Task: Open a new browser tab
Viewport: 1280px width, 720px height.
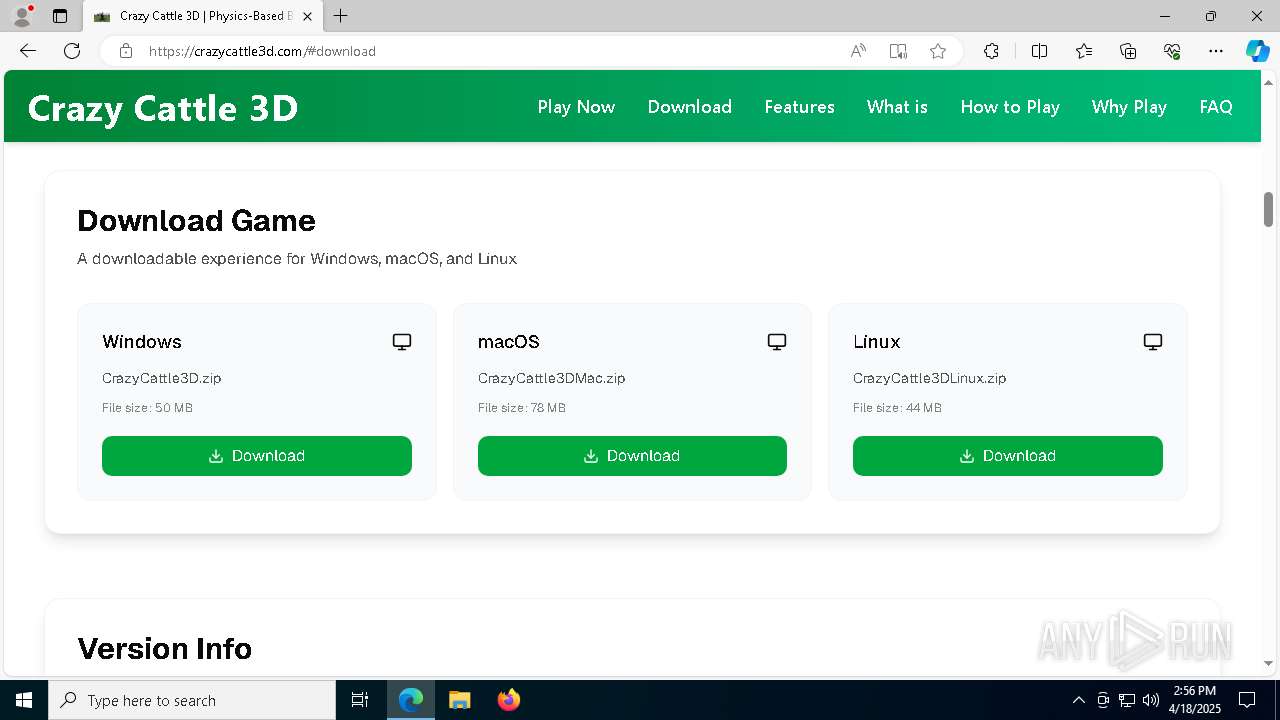Action: pyautogui.click(x=341, y=16)
